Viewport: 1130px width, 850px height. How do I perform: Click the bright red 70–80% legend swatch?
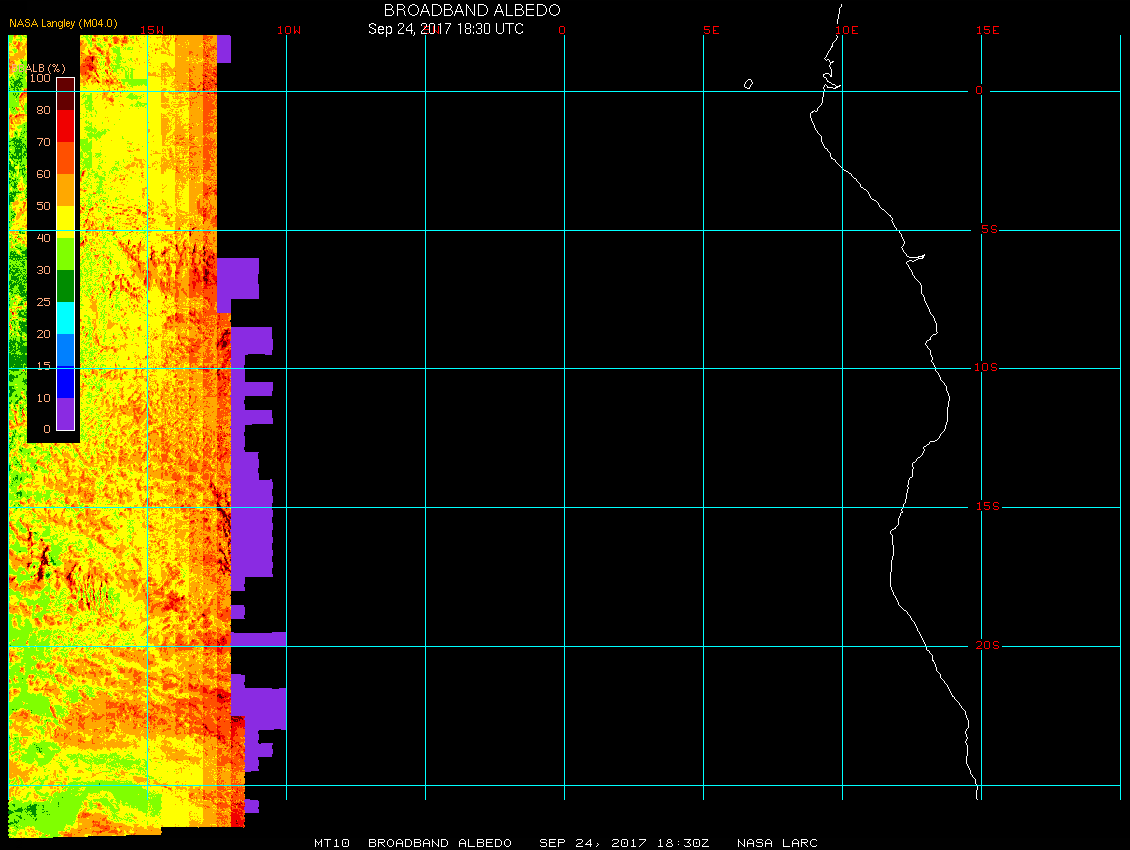click(65, 126)
